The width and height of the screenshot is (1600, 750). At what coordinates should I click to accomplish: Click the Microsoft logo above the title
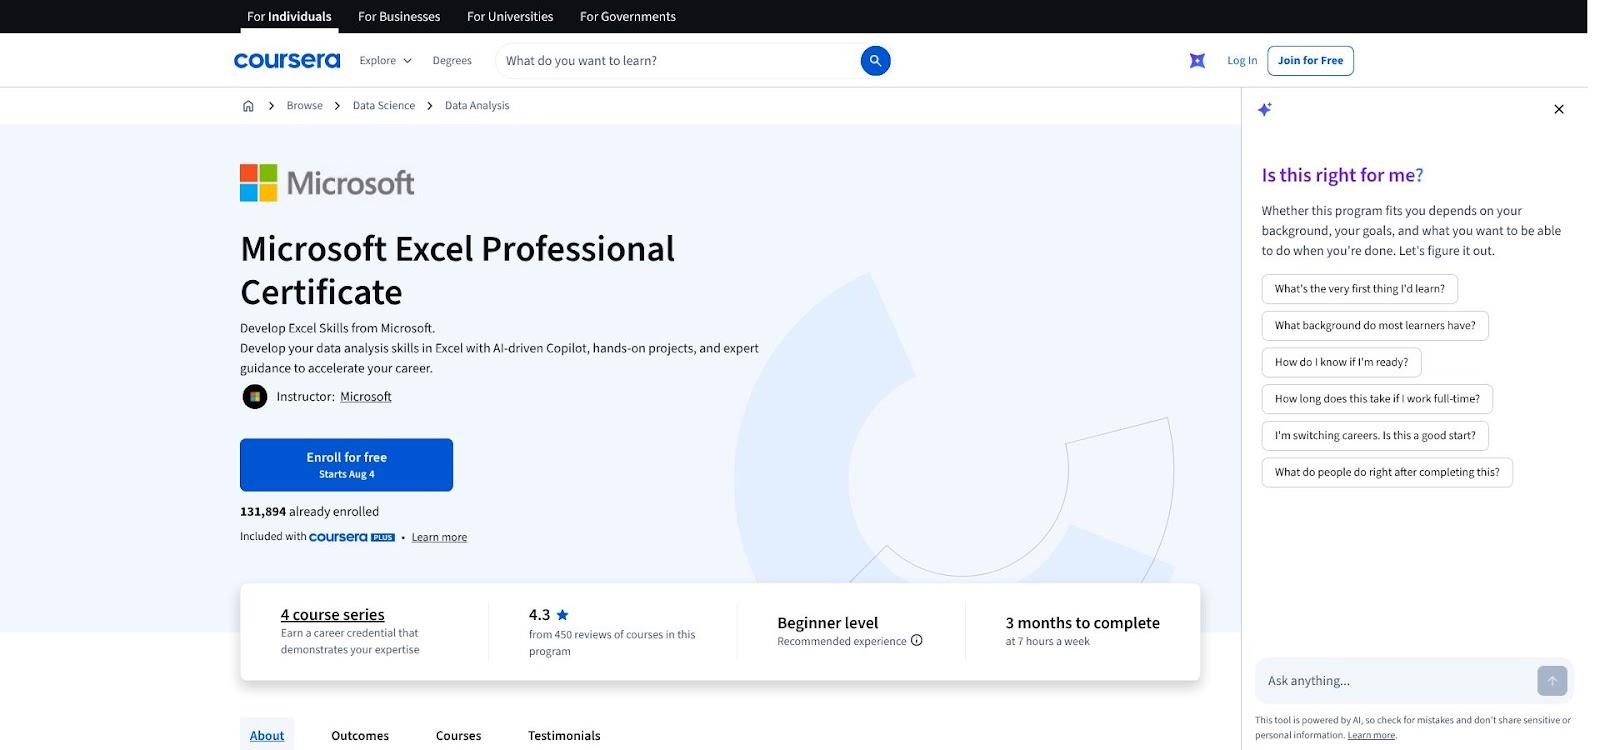[x=327, y=183]
